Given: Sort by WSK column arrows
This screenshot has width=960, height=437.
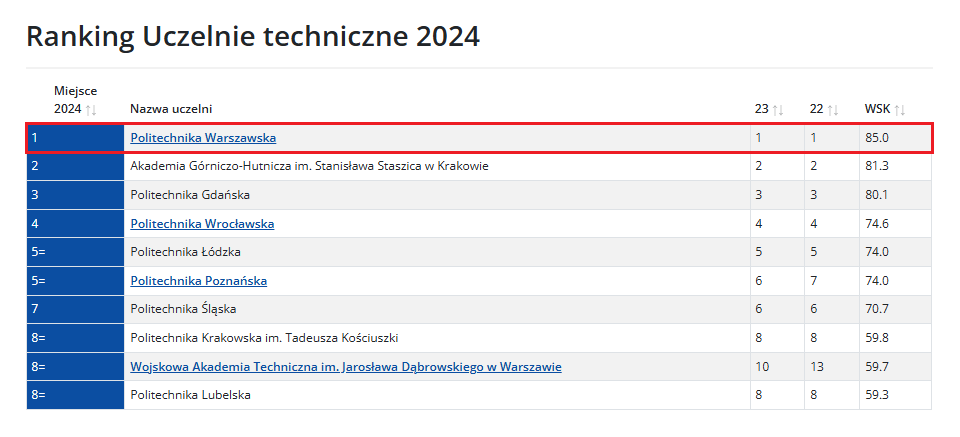Looking at the screenshot, I should 899,110.
